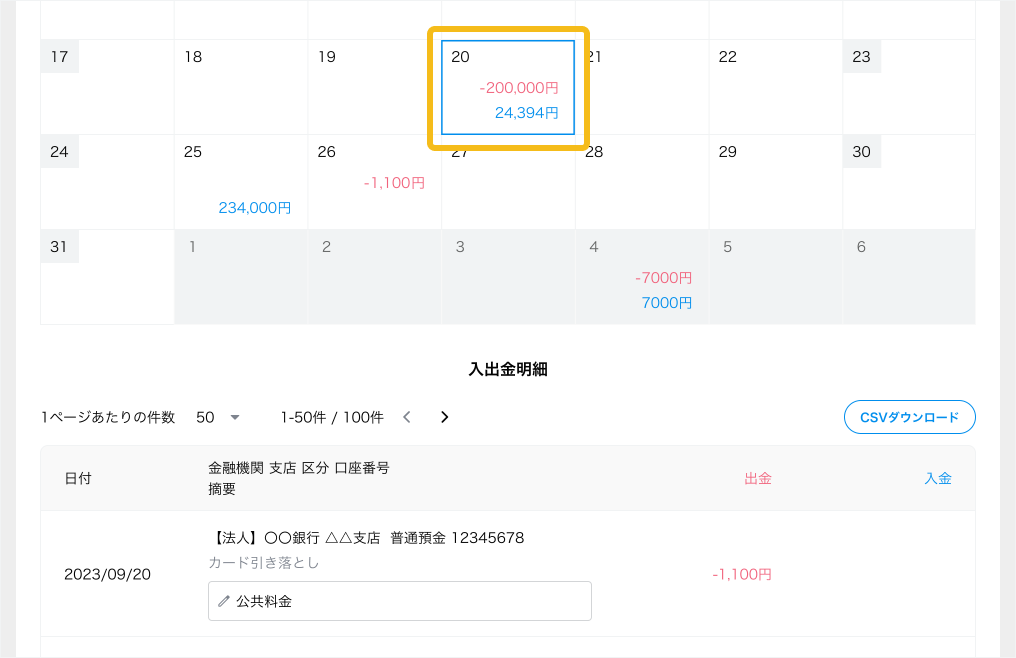Select calendar day 31
Image resolution: width=1016 pixels, height=658 pixels.
(107, 277)
